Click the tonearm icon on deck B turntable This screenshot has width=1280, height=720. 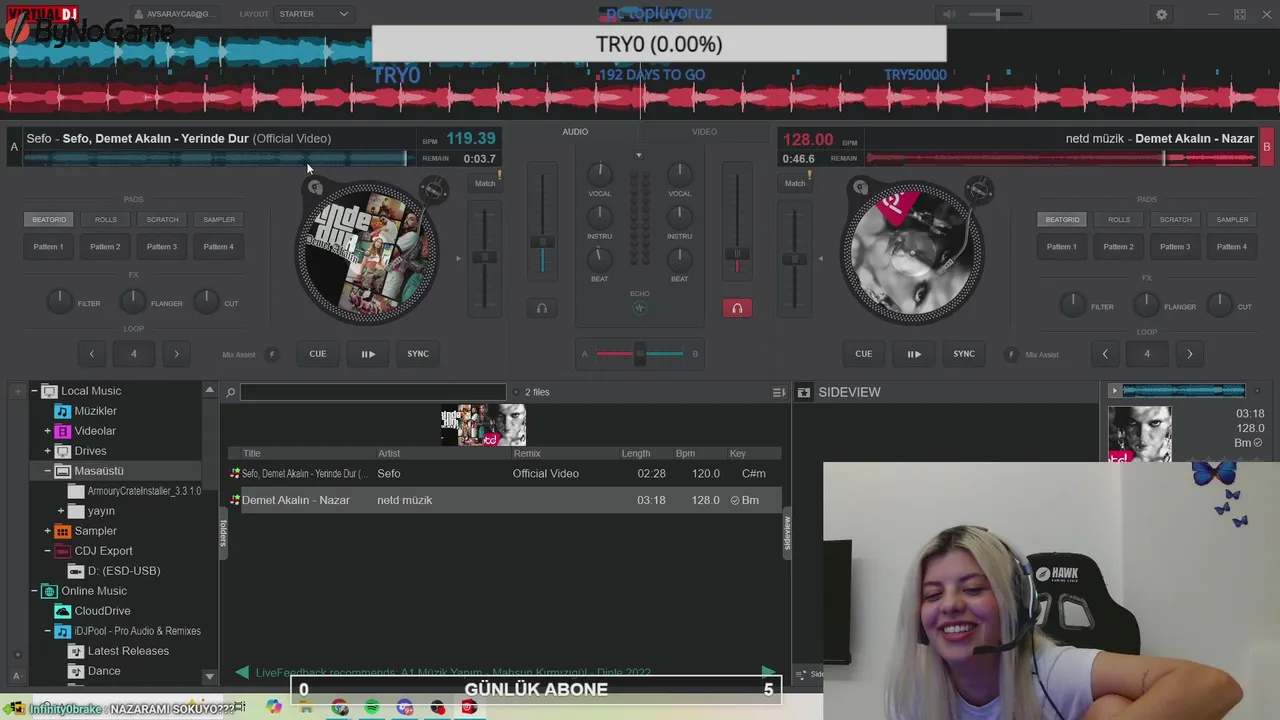(x=979, y=189)
